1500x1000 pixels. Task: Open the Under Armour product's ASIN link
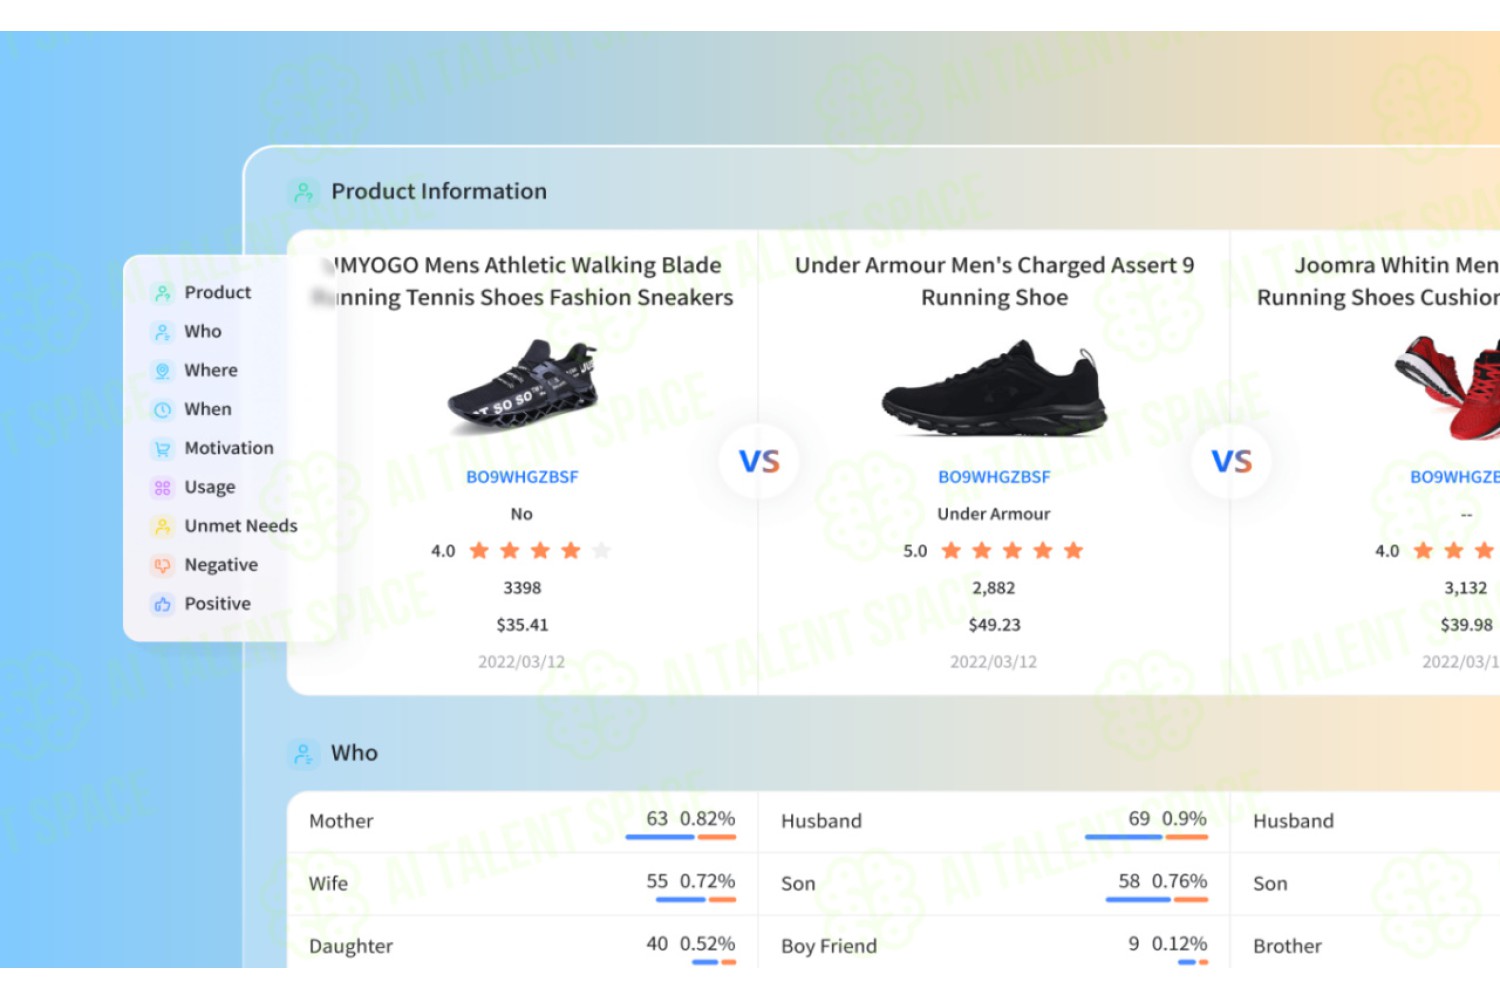pos(994,477)
